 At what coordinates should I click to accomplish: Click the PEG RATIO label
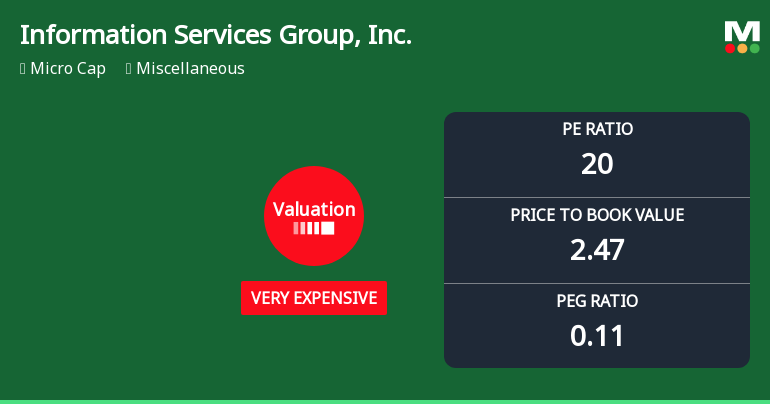point(597,301)
